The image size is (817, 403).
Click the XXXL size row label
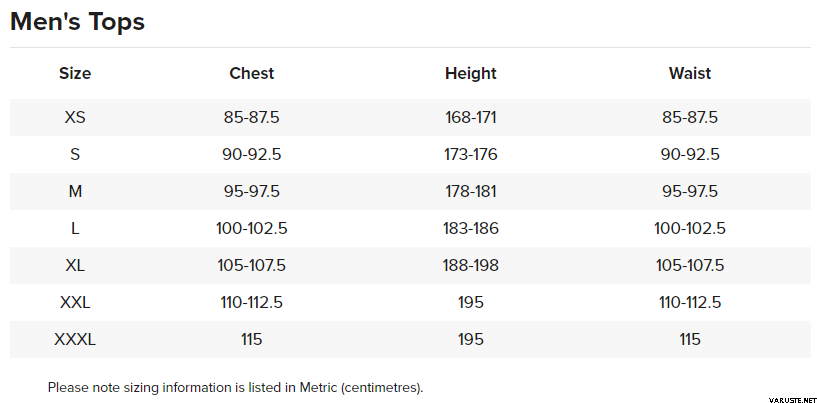click(x=75, y=339)
